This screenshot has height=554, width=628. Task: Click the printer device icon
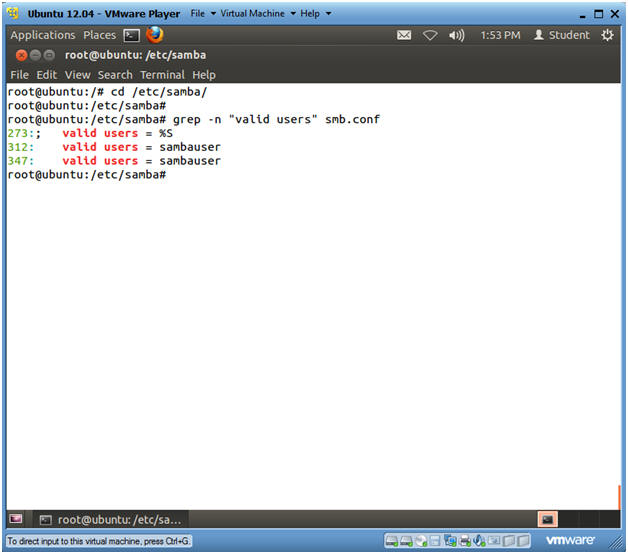click(x=465, y=541)
